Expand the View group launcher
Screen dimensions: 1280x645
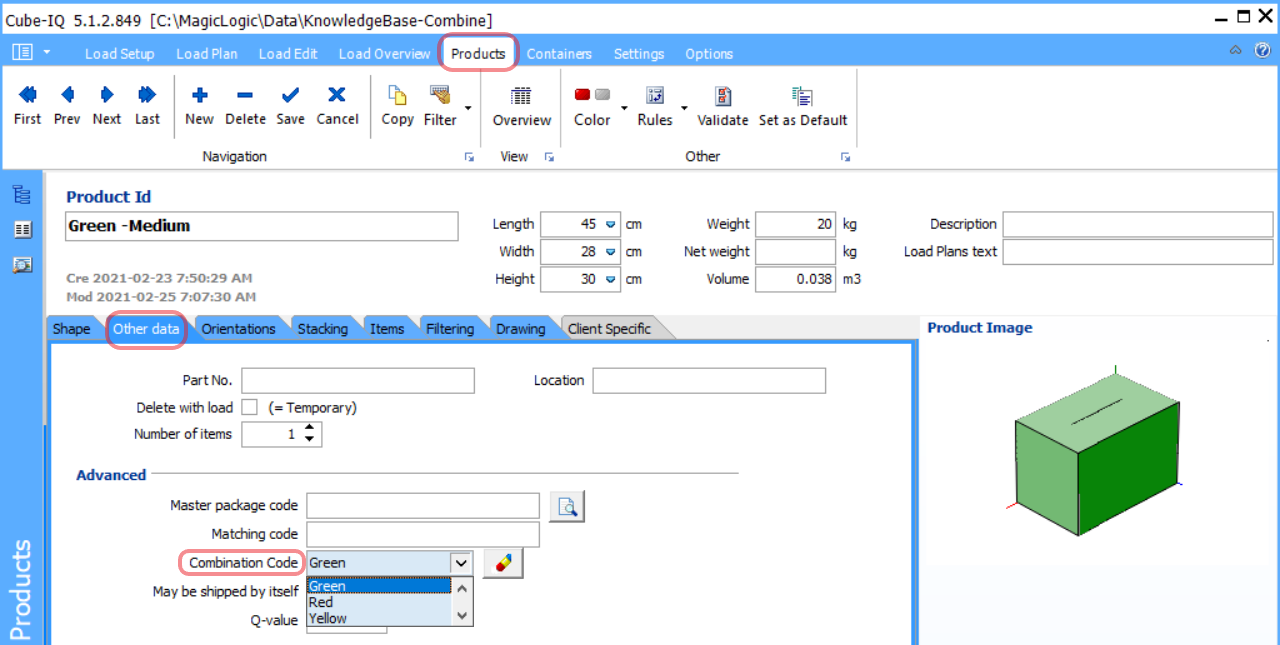tap(549, 157)
